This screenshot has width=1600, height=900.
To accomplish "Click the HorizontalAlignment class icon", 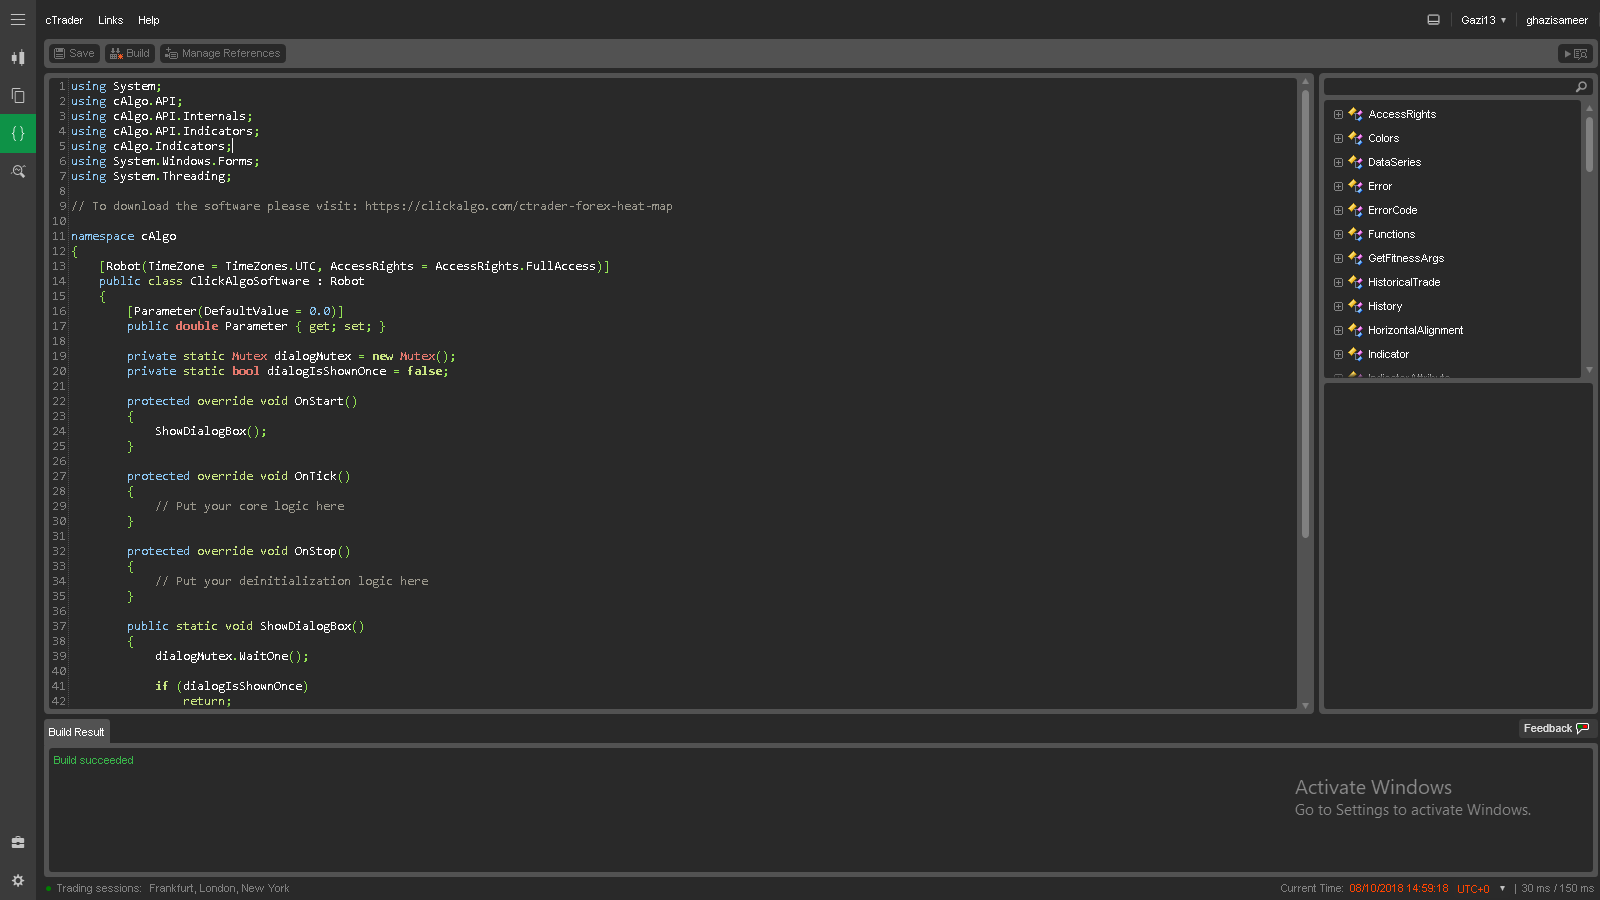I will coord(1356,330).
